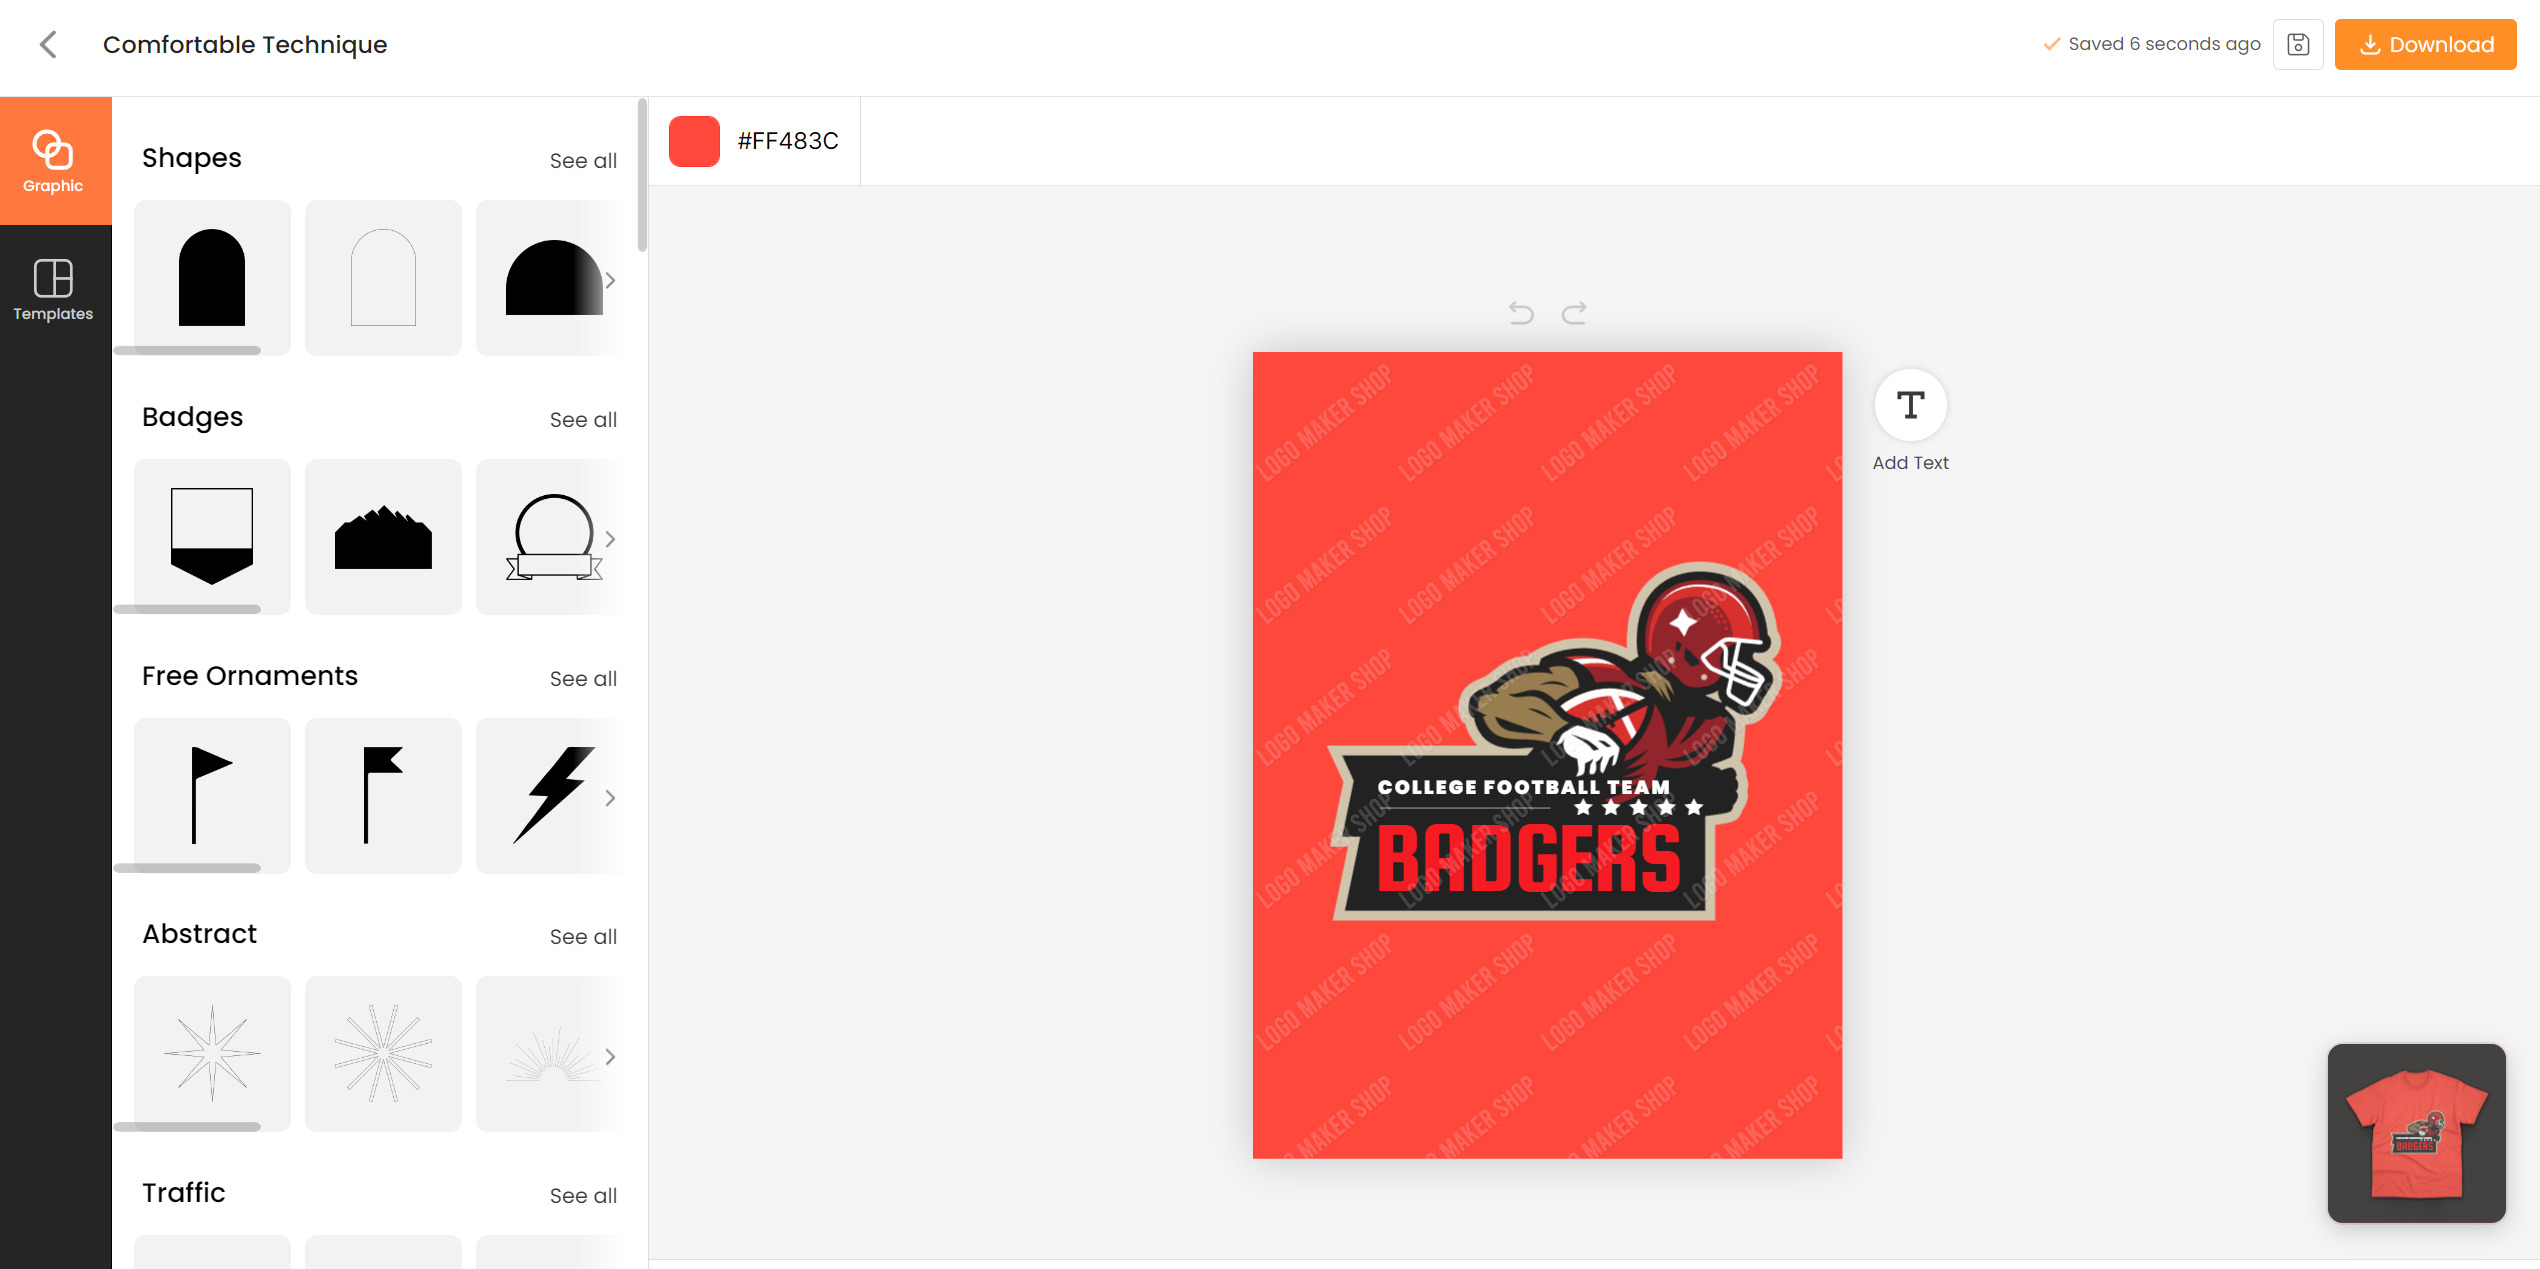
Task: Select the lightning bolt ornament
Action: tap(554, 795)
